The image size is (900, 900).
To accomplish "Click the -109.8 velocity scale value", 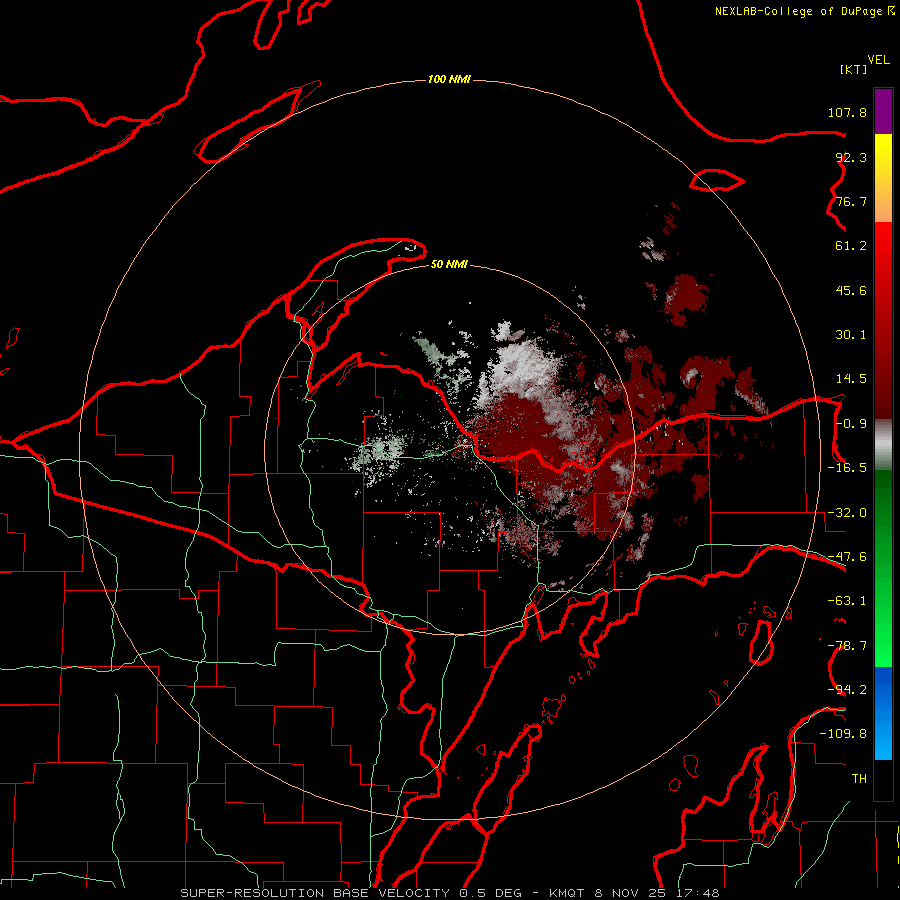I will [x=843, y=734].
